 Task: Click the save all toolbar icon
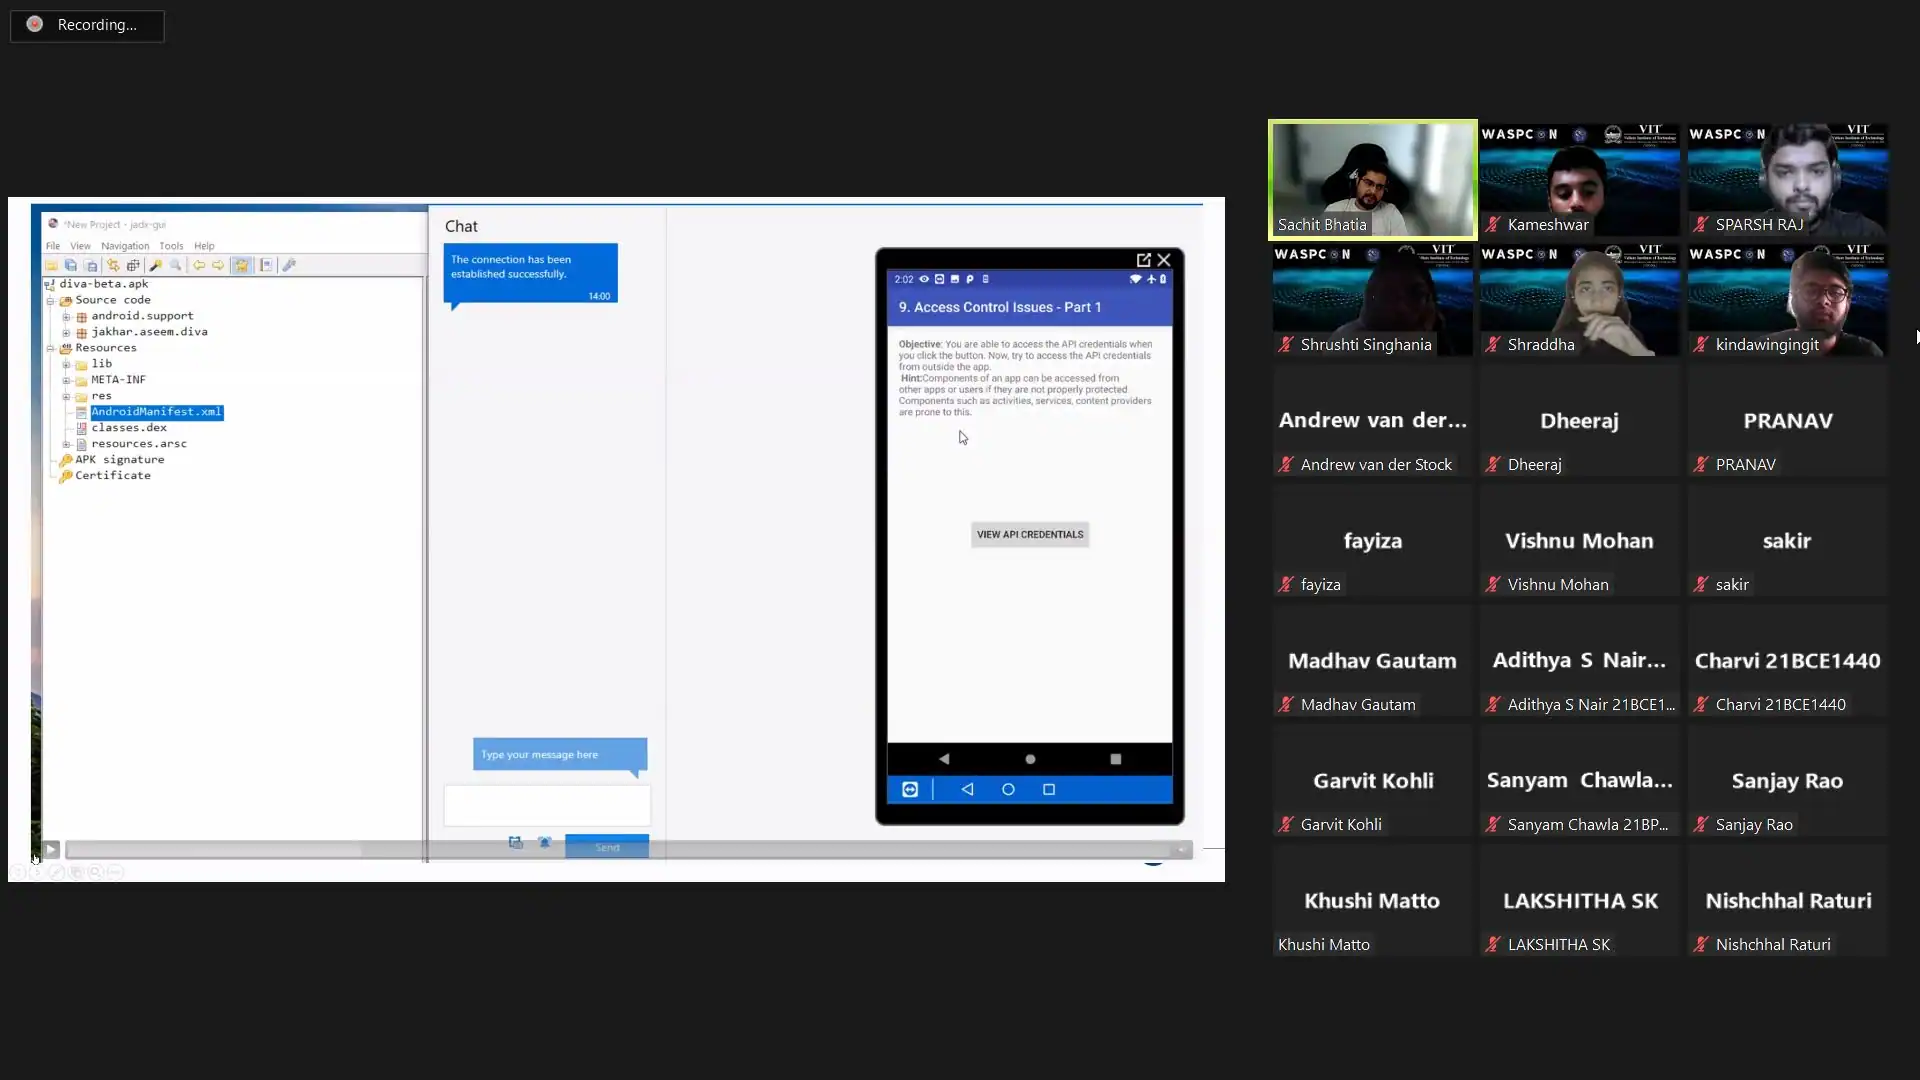(70, 266)
